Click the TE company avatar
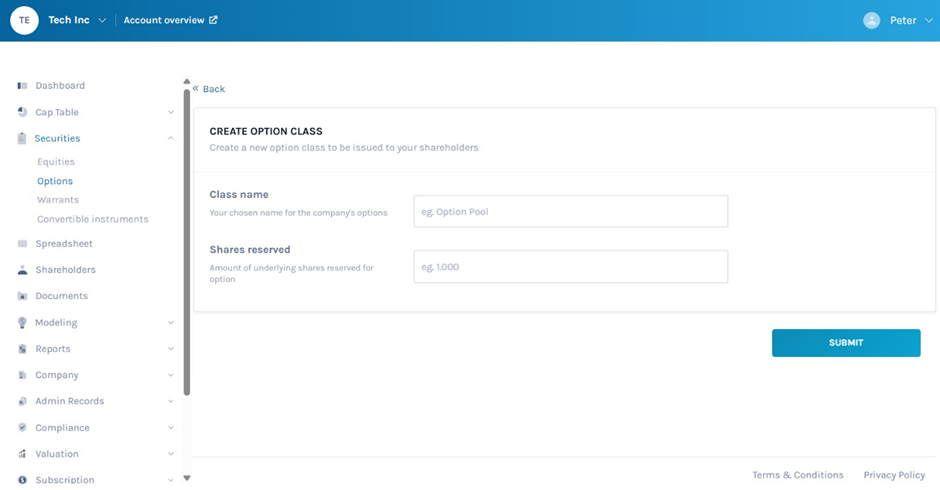Viewport: 940px width, 490px height. click(24, 20)
